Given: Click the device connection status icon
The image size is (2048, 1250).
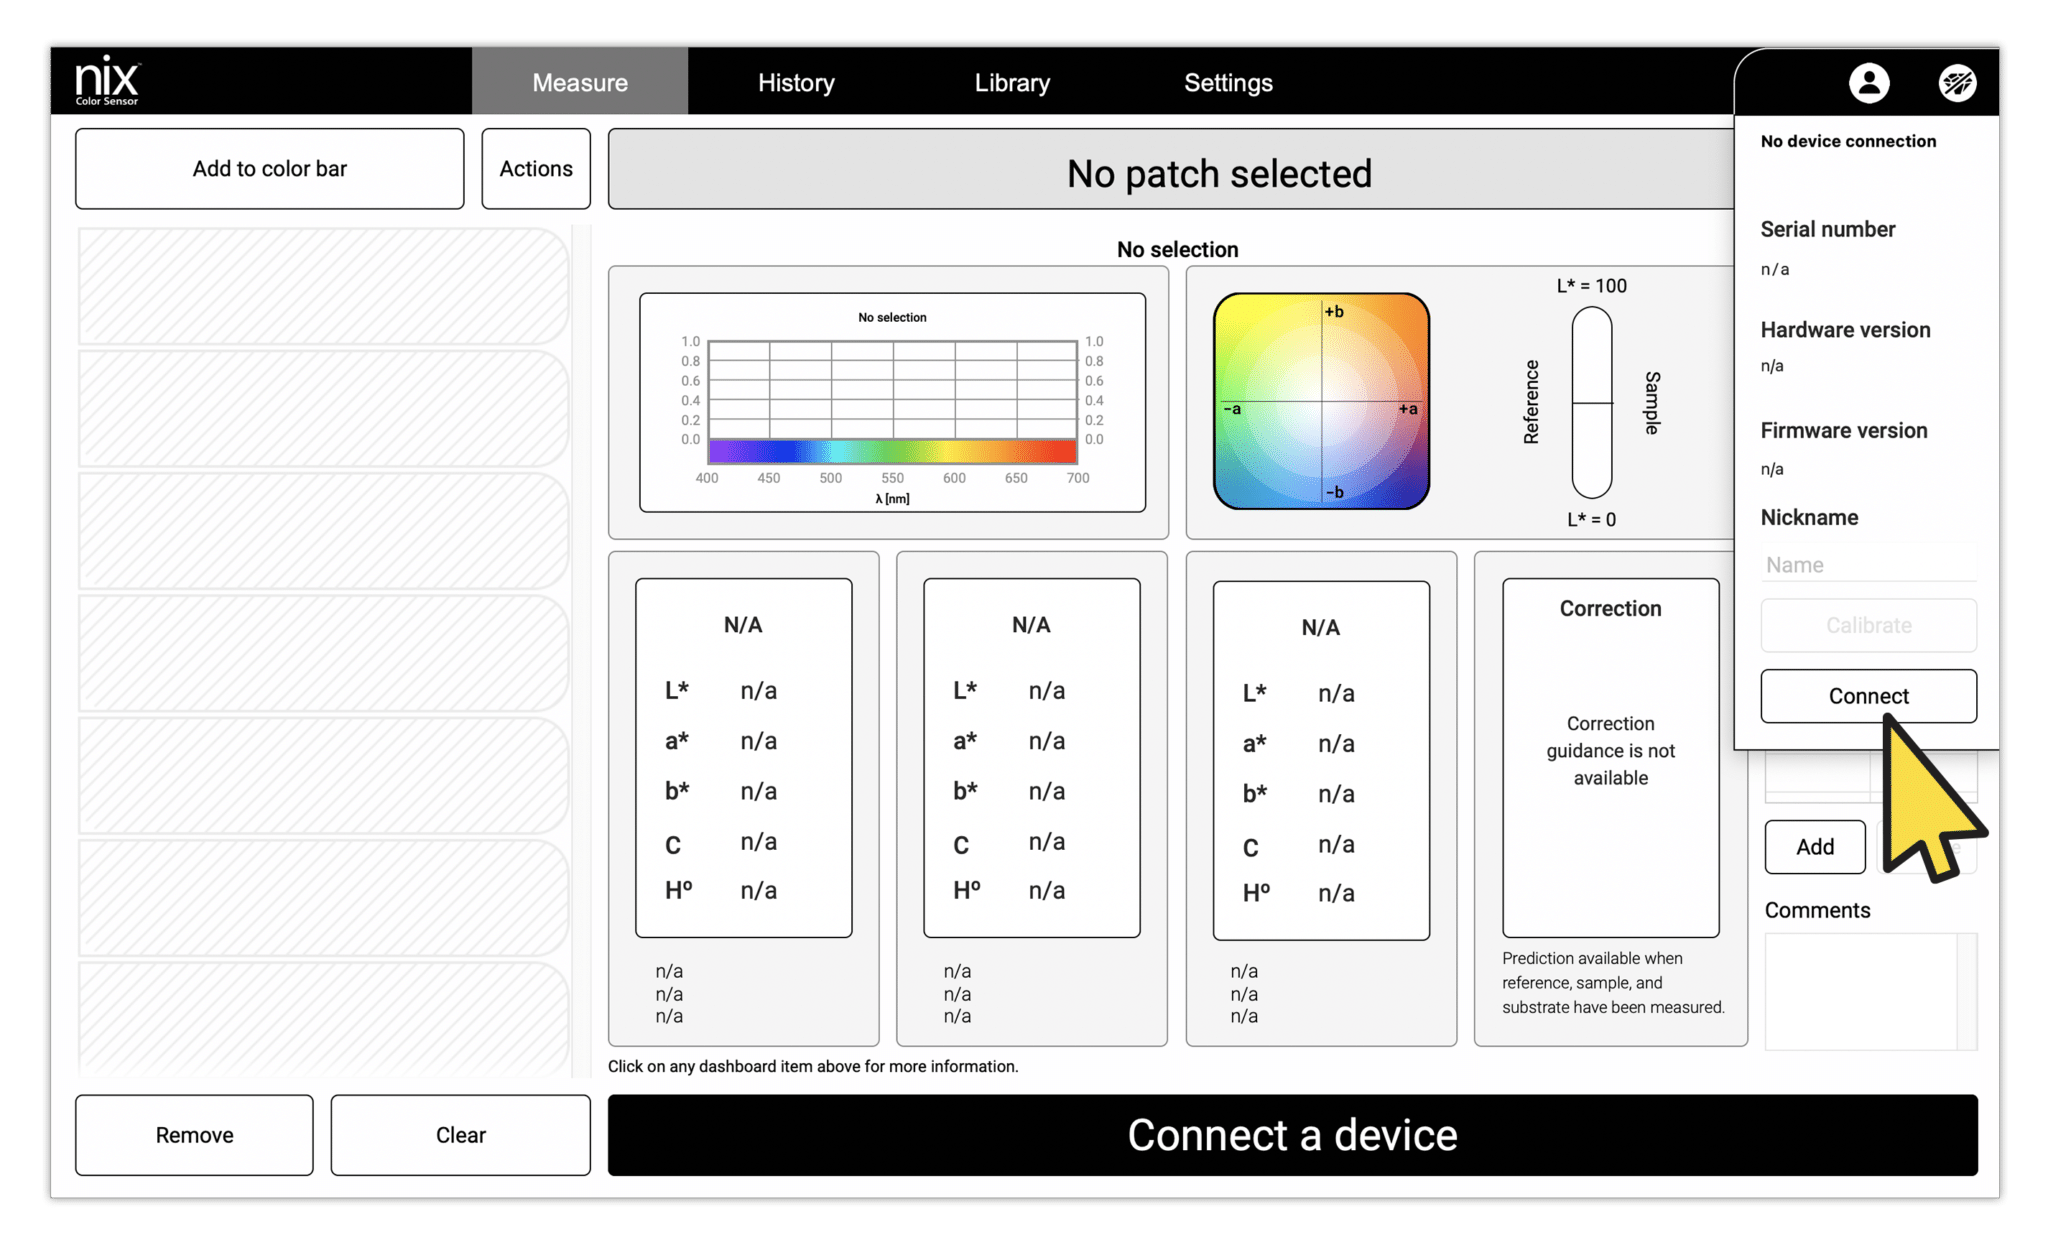Looking at the screenshot, I should coord(1957,83).
